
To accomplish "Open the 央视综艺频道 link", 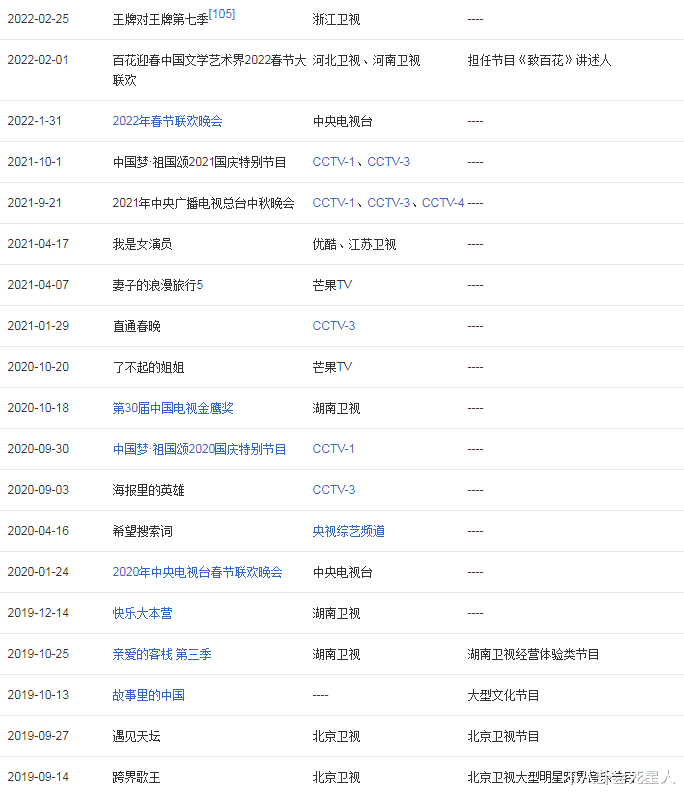I will click(x=348, y=532).
